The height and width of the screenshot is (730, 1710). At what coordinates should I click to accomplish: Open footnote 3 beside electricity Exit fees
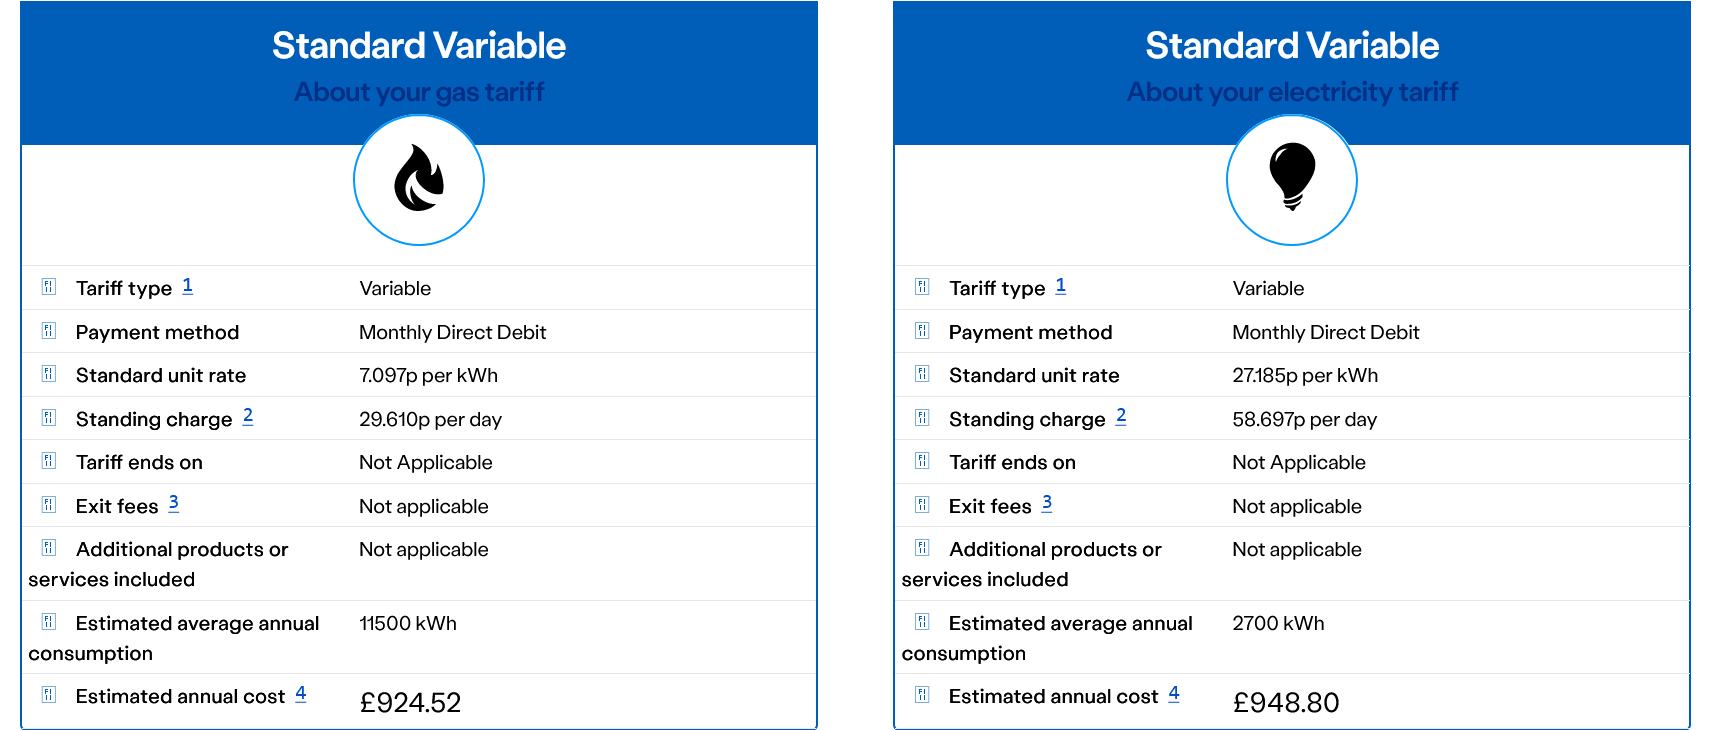pos(1046,503)
